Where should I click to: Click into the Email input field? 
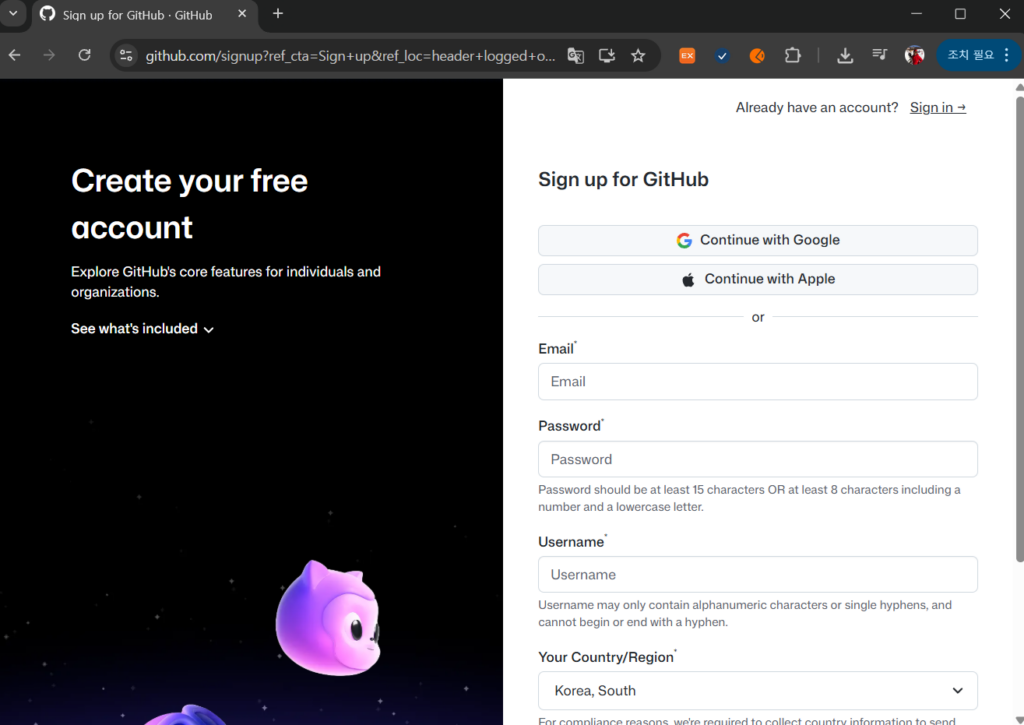(757, 382)
